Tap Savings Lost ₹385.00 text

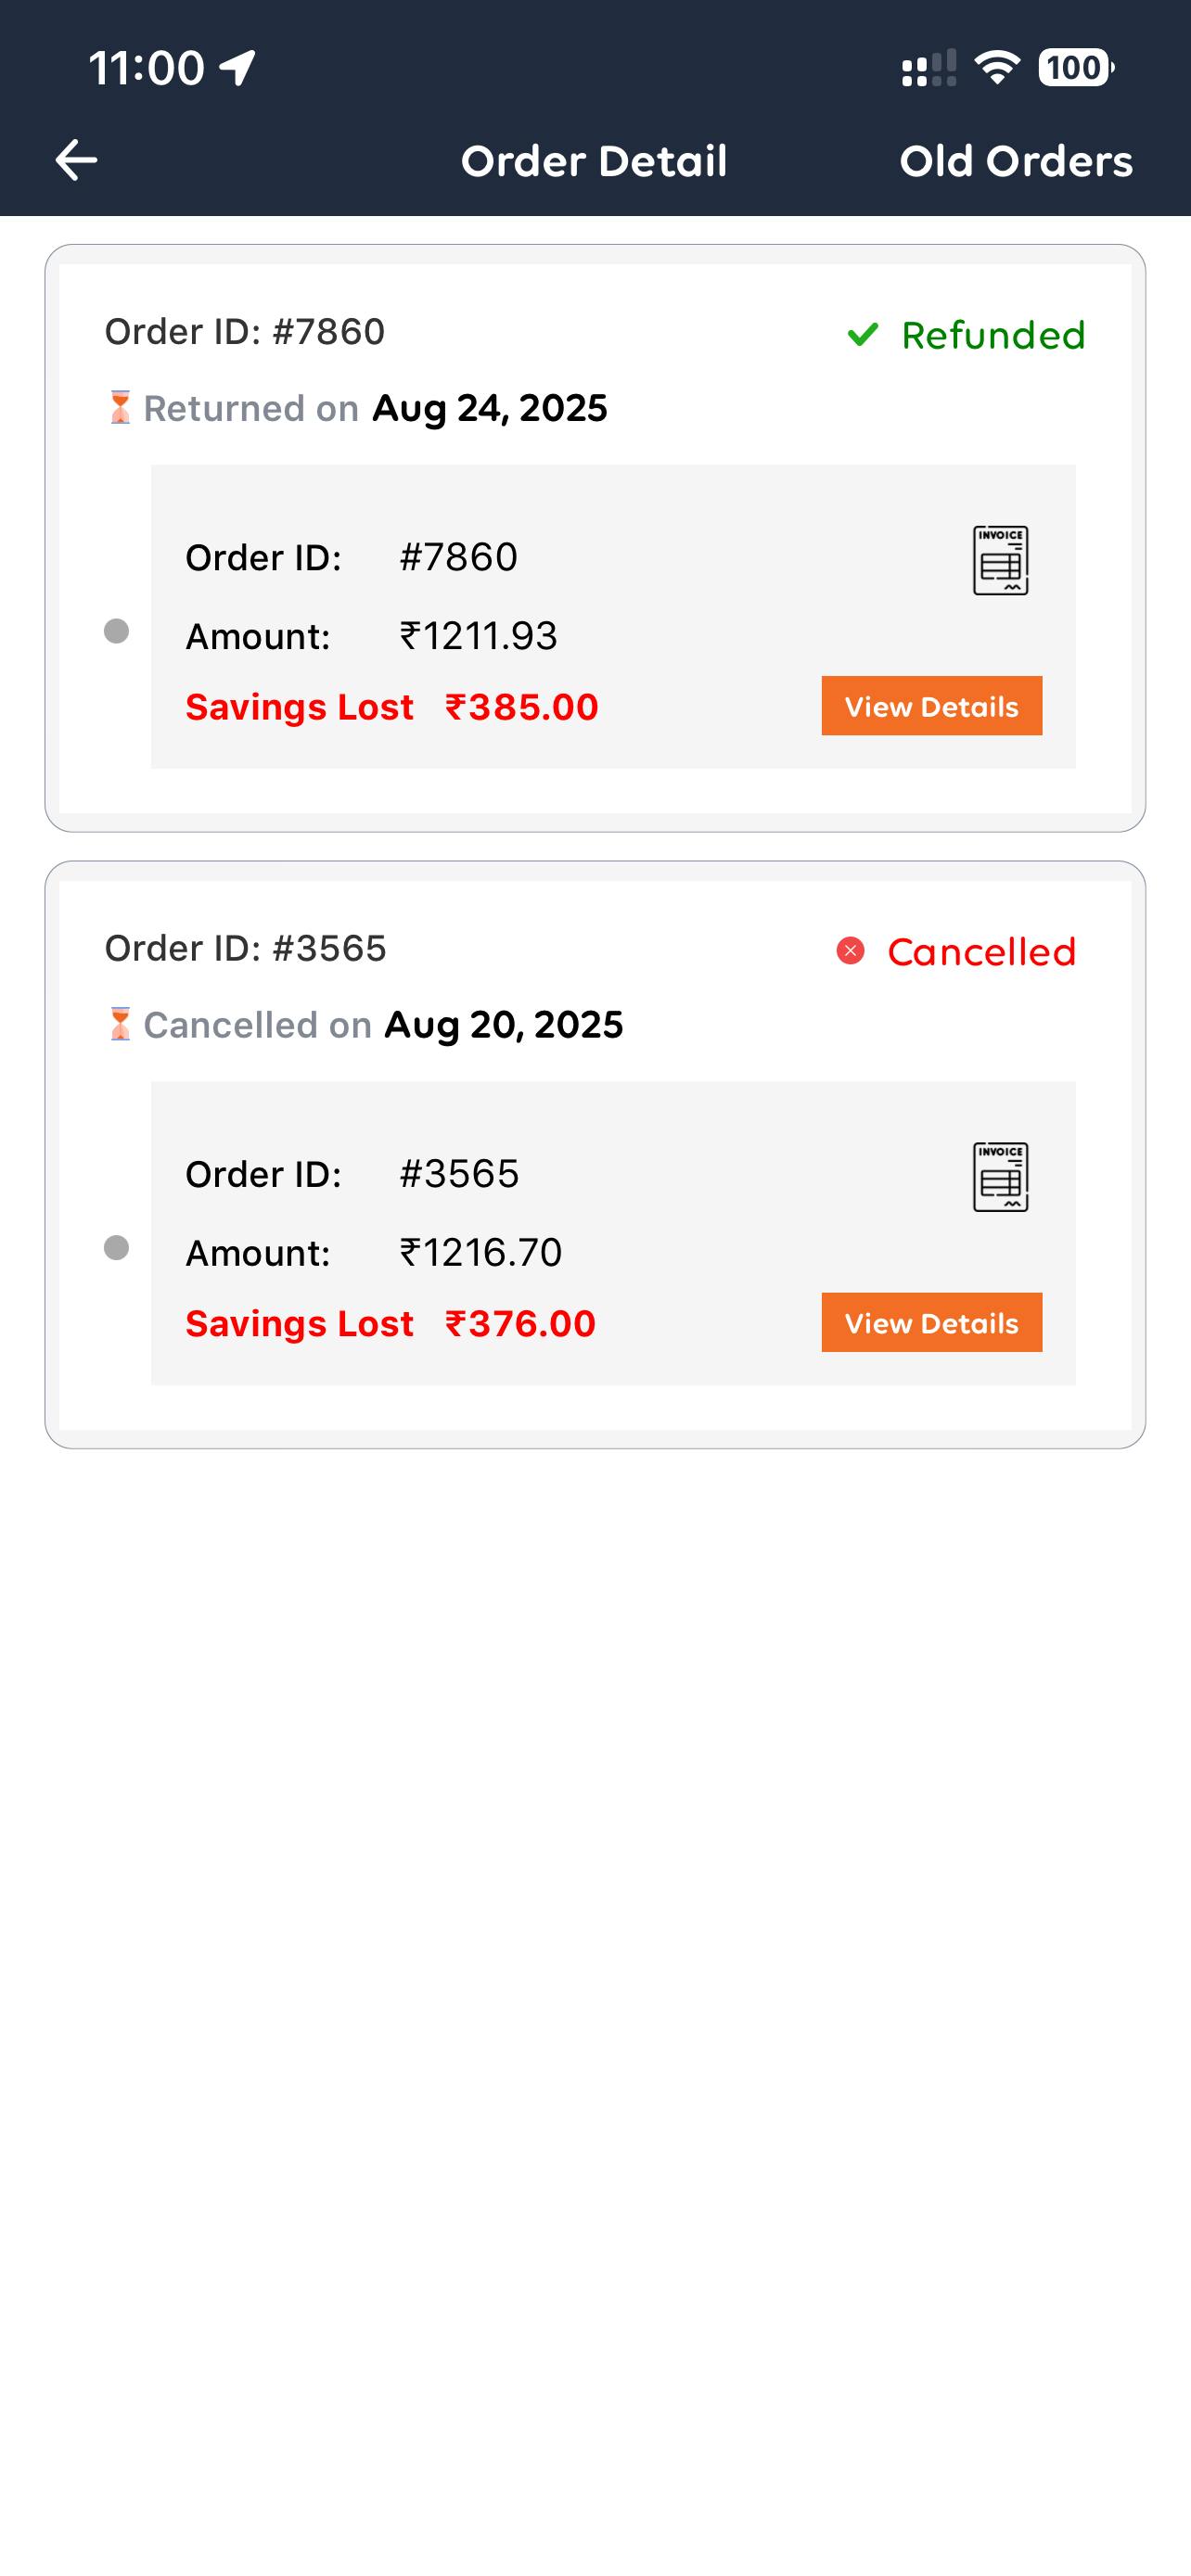(x=392, y=707)
